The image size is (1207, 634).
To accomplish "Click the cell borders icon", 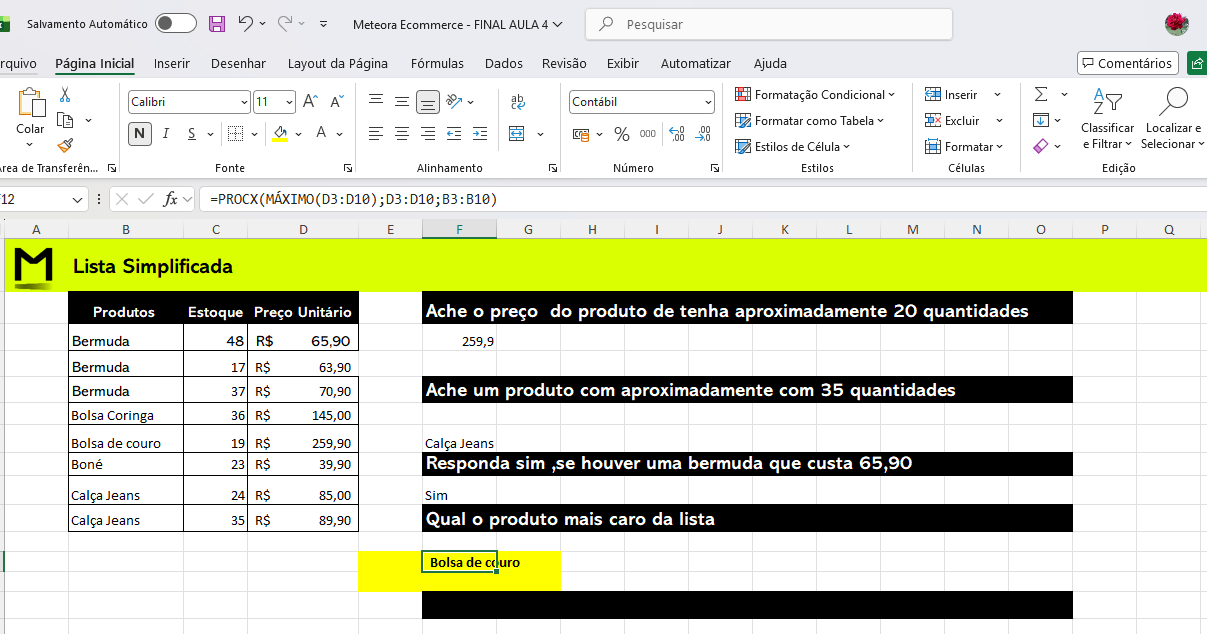I will (234, 133).
